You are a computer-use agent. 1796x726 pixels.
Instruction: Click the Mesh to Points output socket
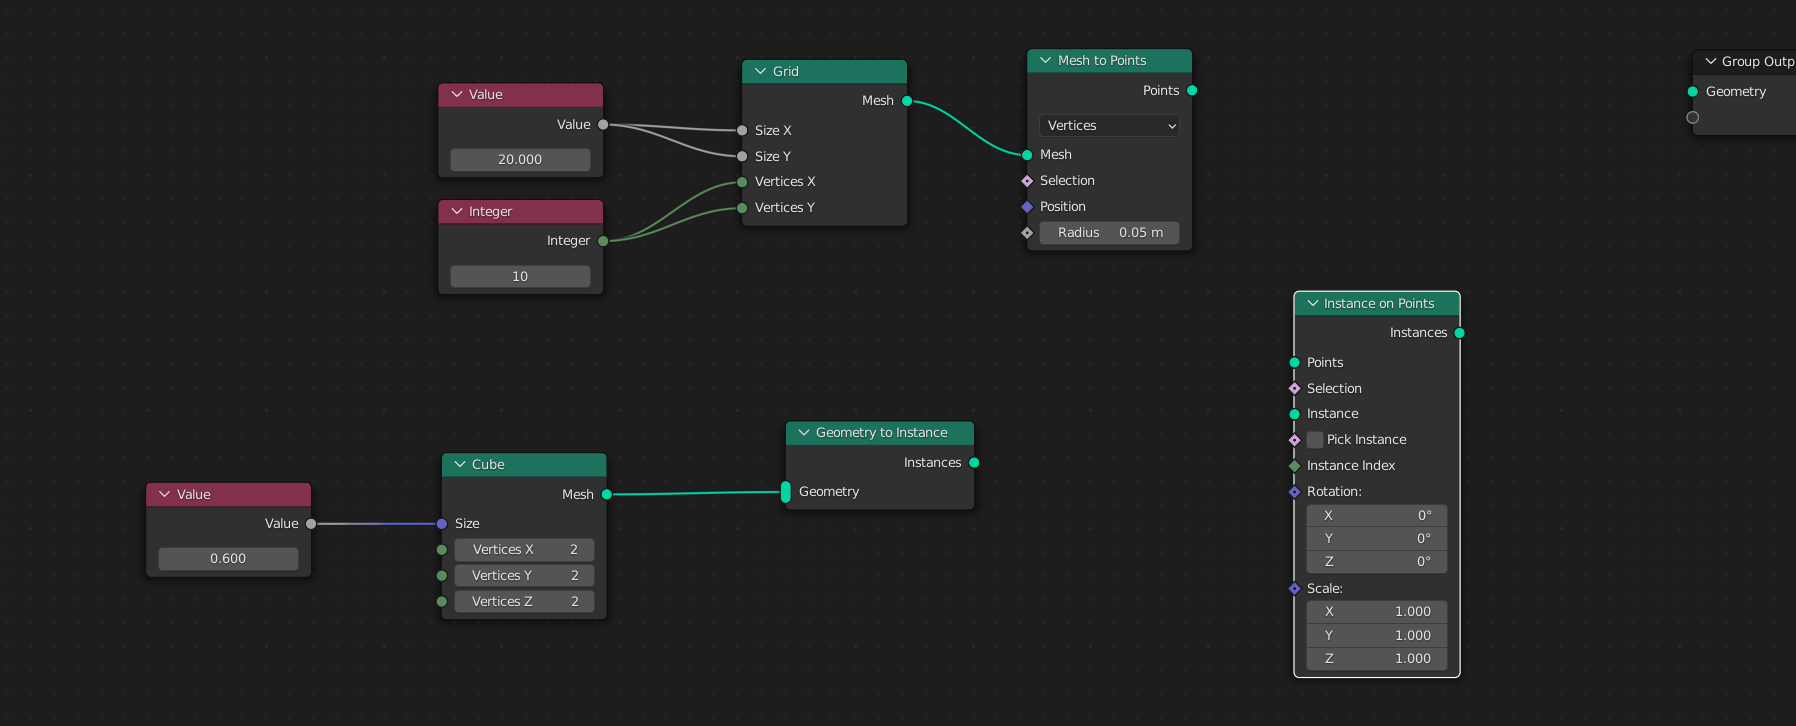click(x=1192, y=91)
